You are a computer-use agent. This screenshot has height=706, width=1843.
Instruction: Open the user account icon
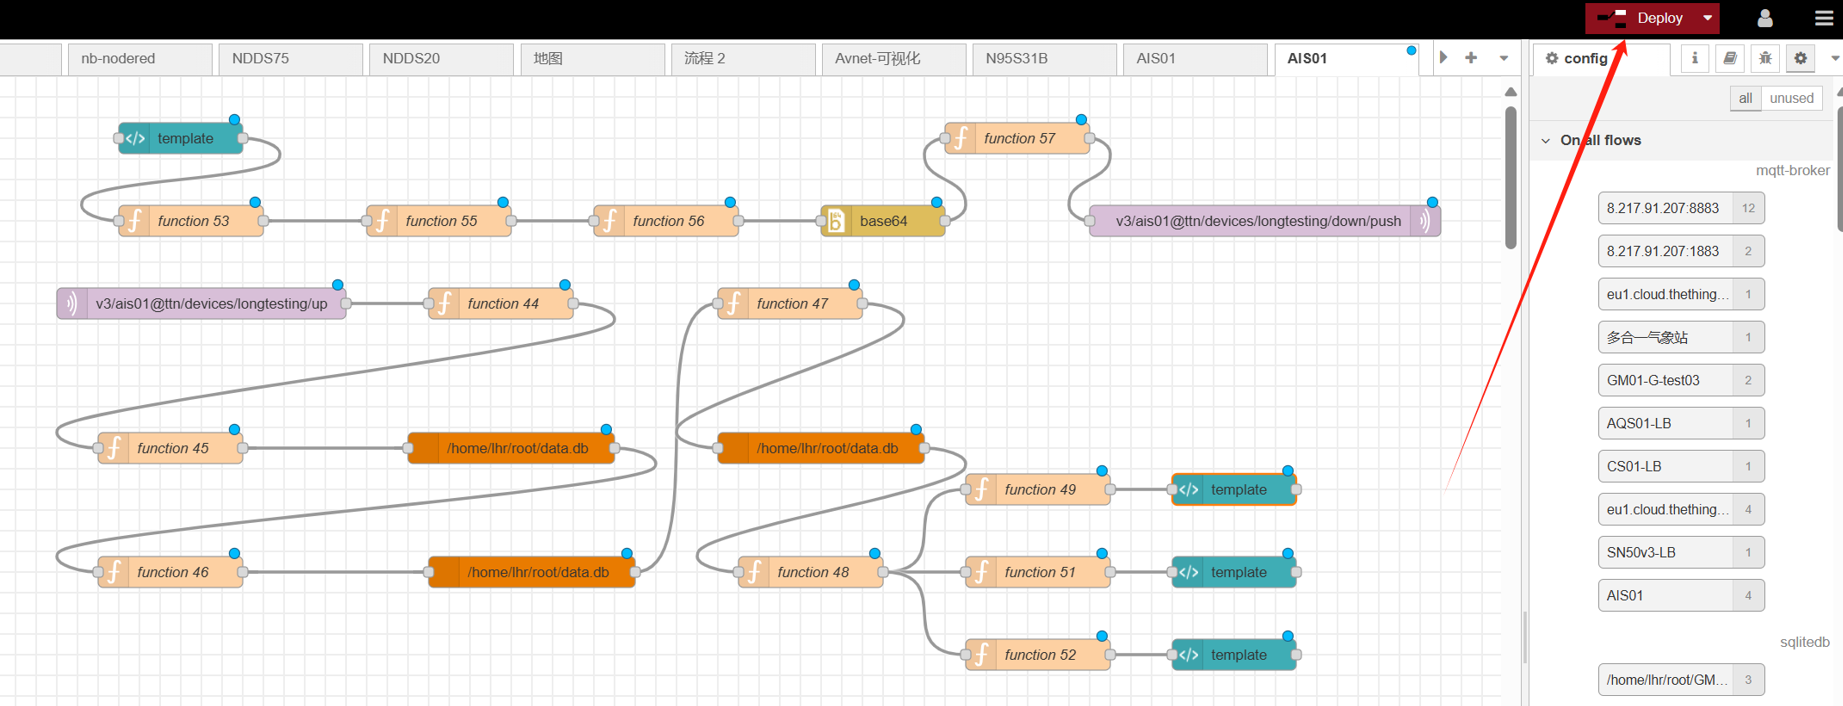[x=1765, y=18]
